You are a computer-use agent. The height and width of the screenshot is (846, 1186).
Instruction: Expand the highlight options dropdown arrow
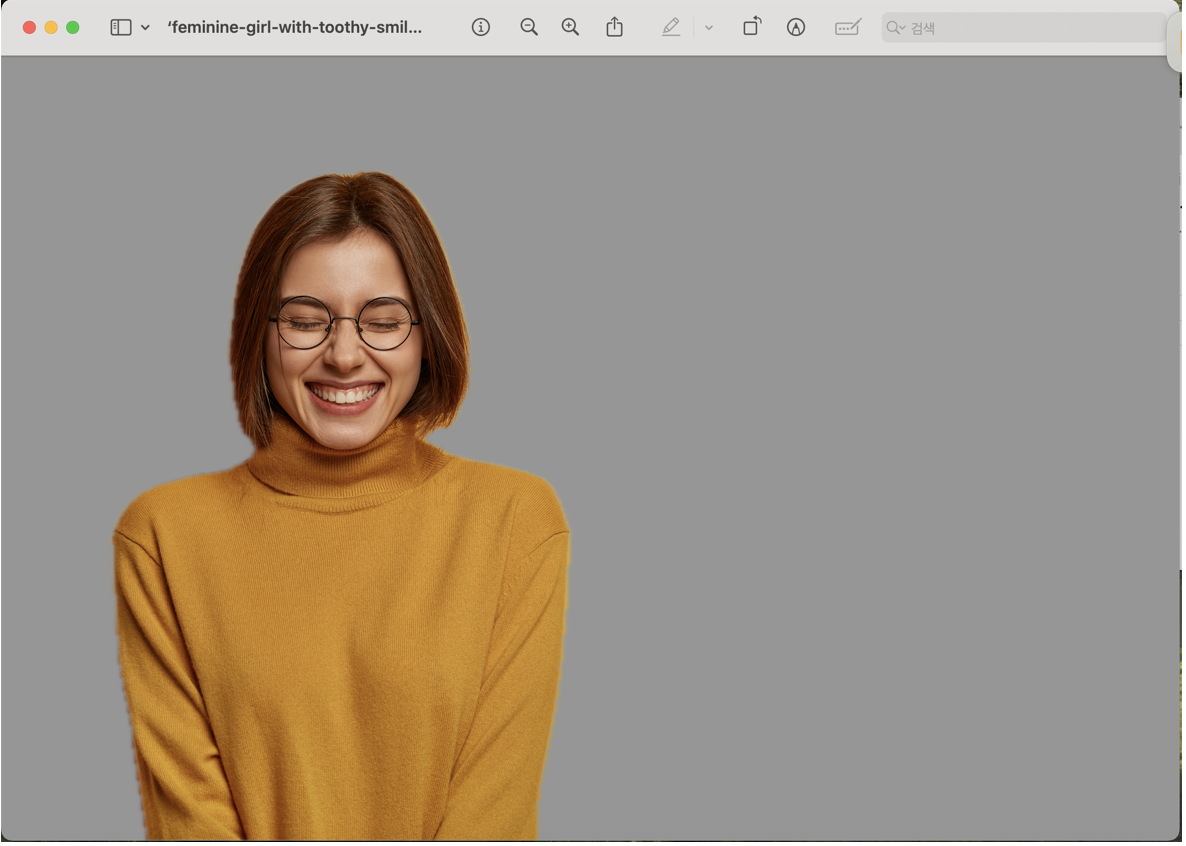coord(709,28)
